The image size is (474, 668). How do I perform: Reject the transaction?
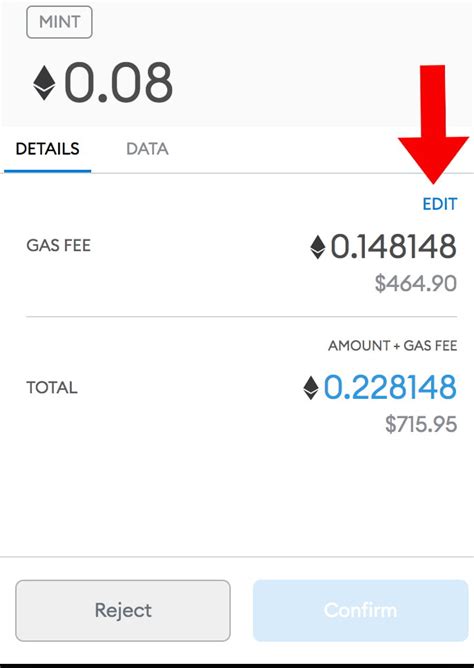tap(123, 610)
